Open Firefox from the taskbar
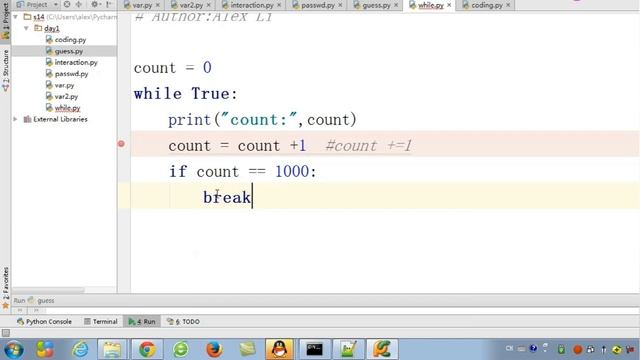640x360 pixels. coord(214,349)
